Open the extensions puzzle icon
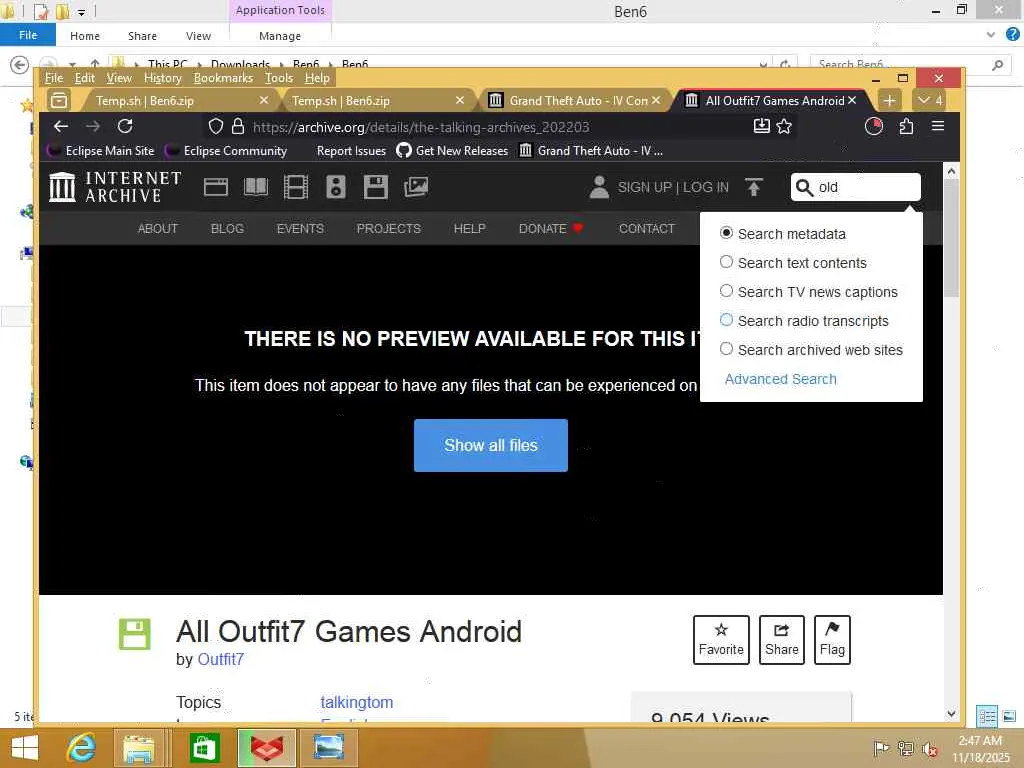 [906, 127]
